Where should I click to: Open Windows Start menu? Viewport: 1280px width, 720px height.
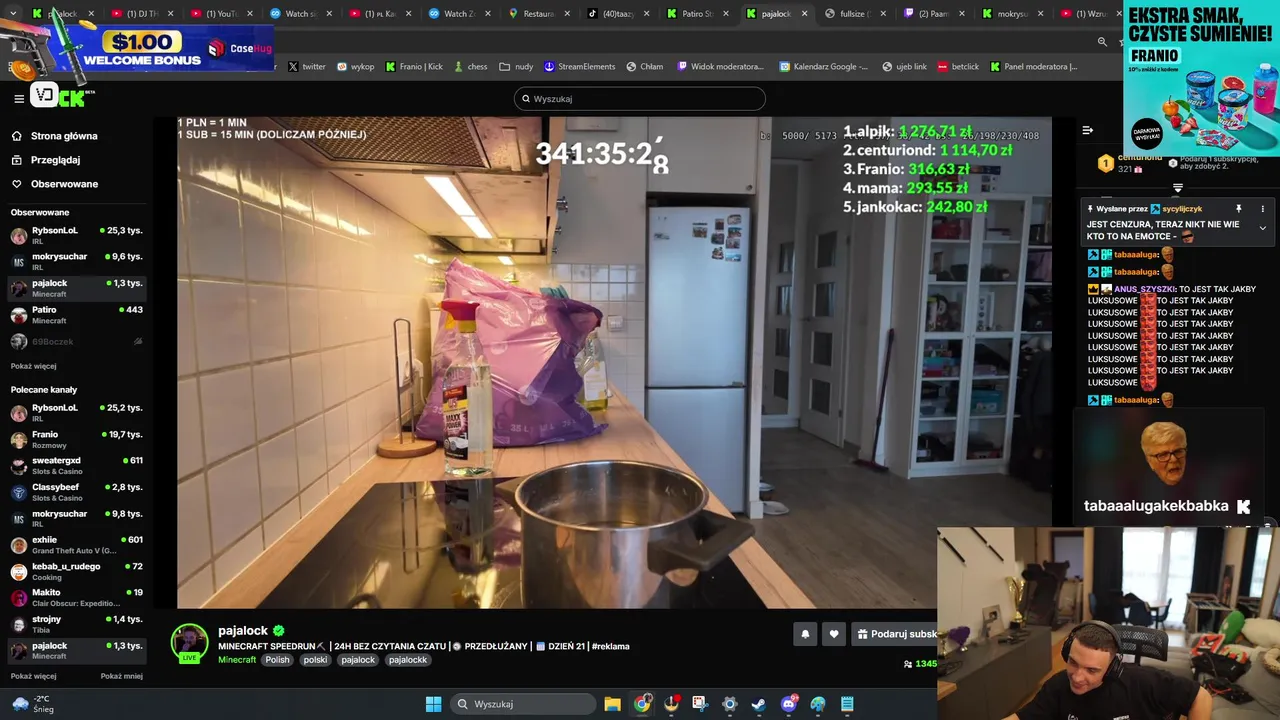click(433, 704)
